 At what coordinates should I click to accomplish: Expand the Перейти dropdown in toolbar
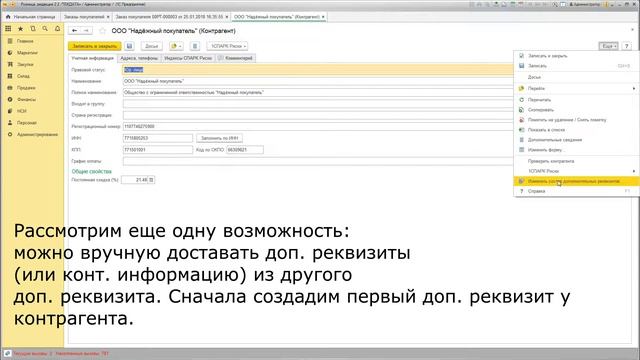[176, 46]
